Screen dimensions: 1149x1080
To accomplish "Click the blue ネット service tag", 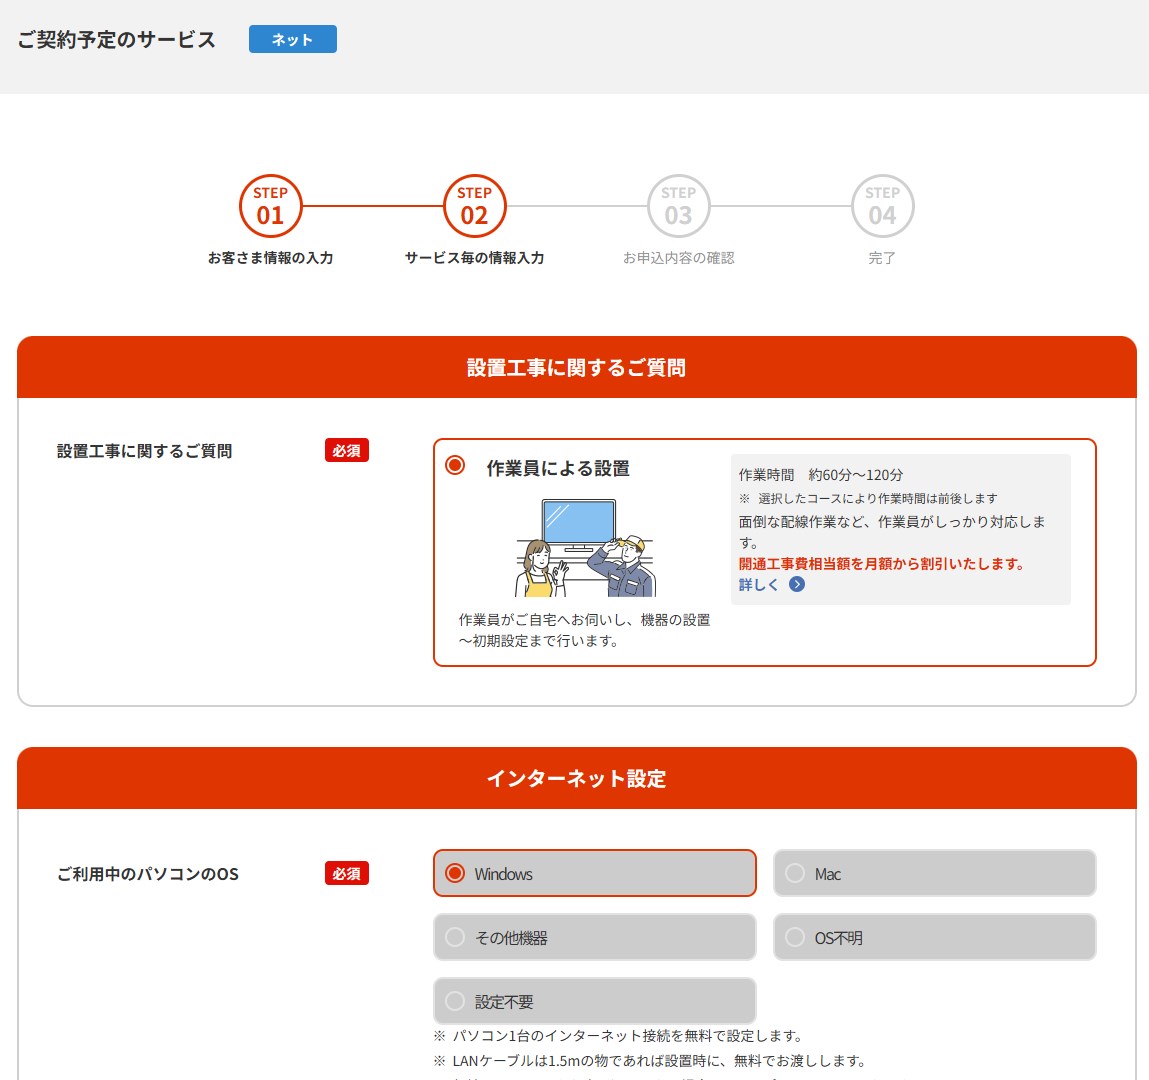I will click(292, 39).
